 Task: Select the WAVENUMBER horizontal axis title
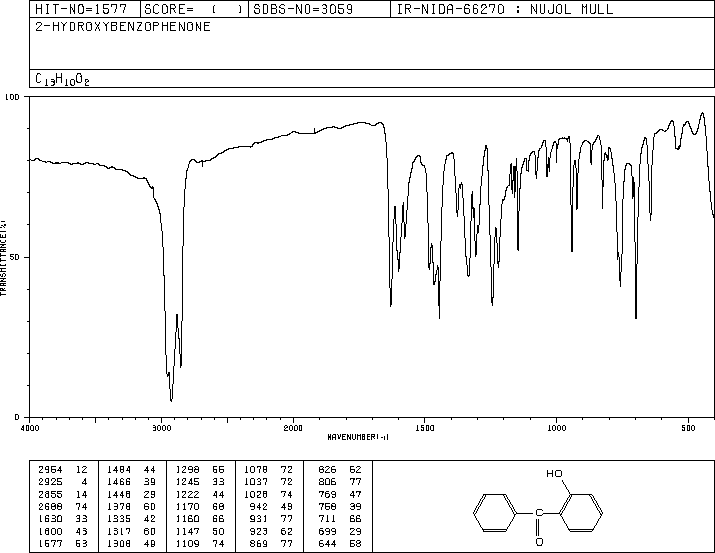pos(358,437)
